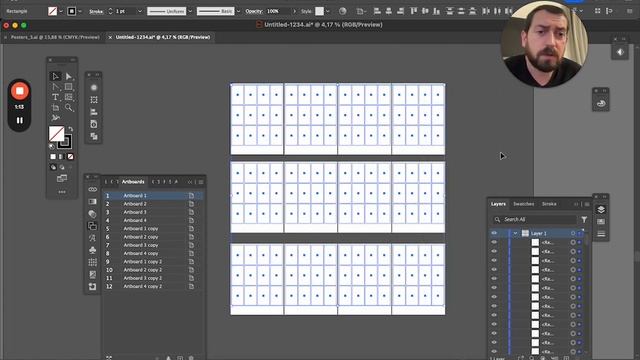Pause the screen recording

point(19,120)
